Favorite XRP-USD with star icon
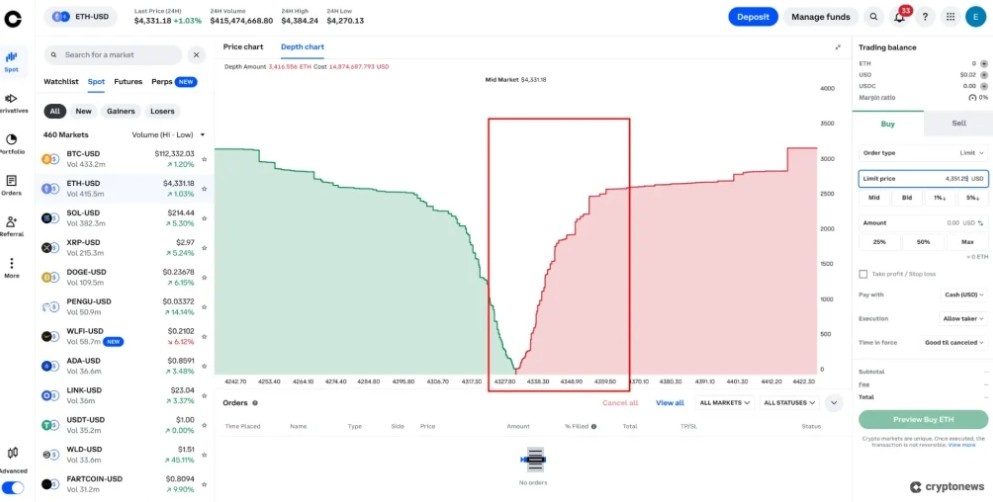The width and height of the screenshot is (993, 502). (x=204, y=248)
